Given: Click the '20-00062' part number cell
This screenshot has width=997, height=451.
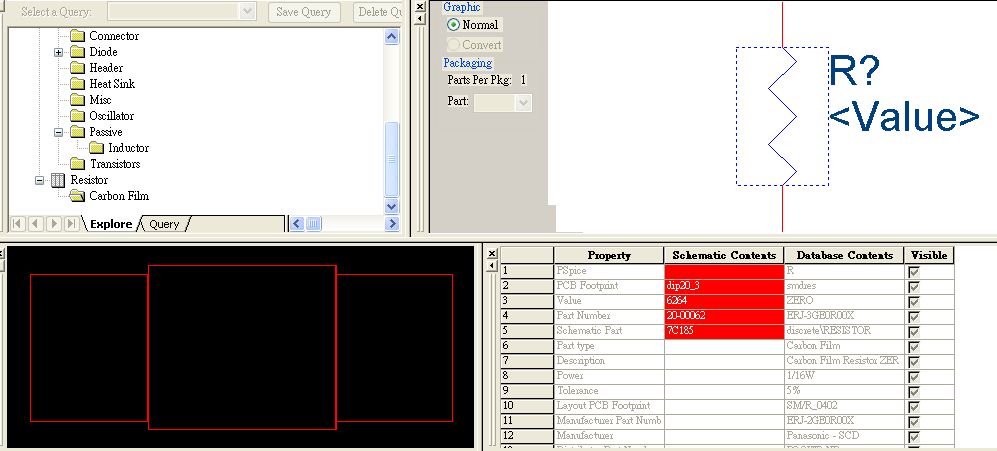Looking at the screenshot, I should pos(724,316).
